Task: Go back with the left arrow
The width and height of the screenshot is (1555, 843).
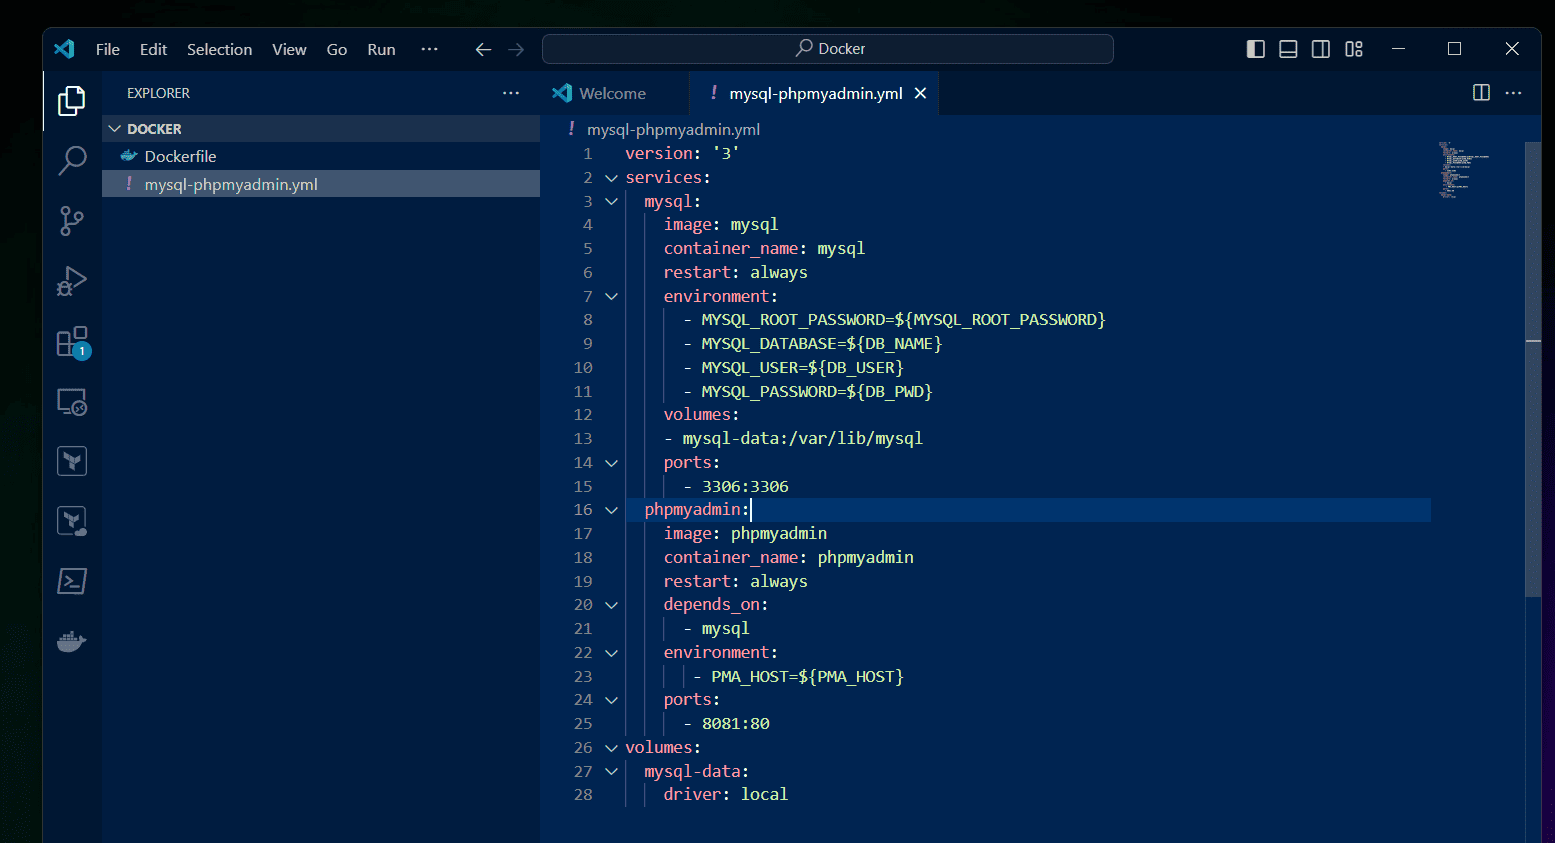Action: (x=483, y=49)
